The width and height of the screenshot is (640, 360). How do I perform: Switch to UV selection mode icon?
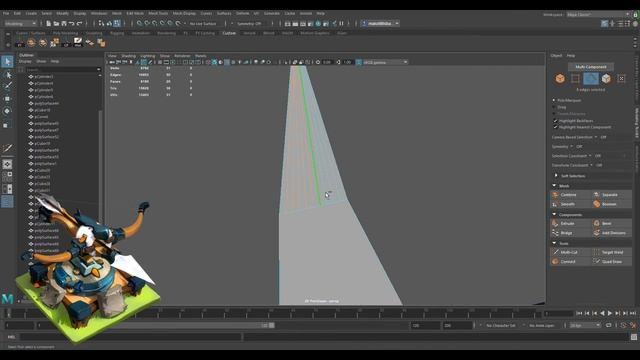click(x=621, y=78)
